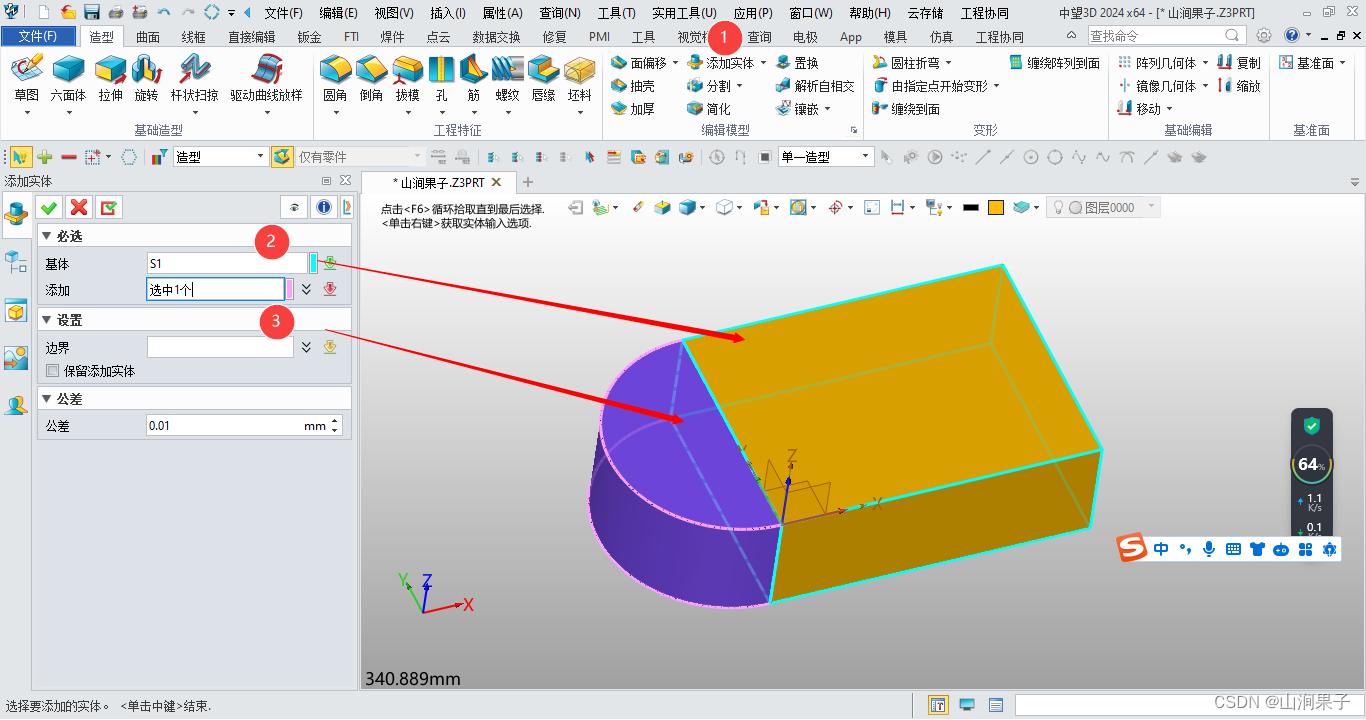Confirm with the green checkmark button
This screenshot has height=720, width=1366.
(x=48, y=207)
